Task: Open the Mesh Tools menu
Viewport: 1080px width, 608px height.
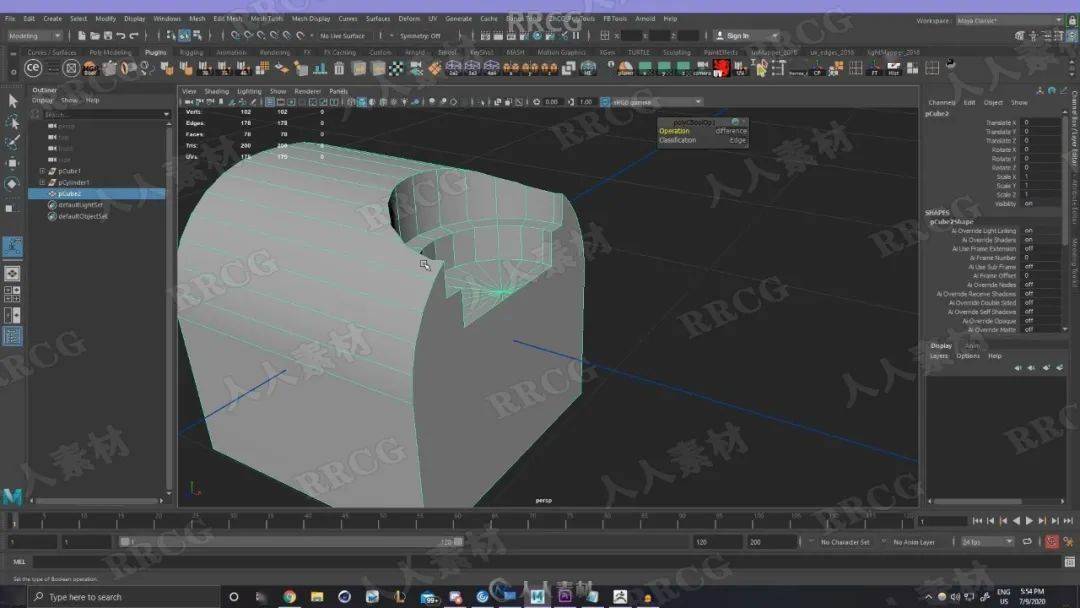Action: (266, 19)
